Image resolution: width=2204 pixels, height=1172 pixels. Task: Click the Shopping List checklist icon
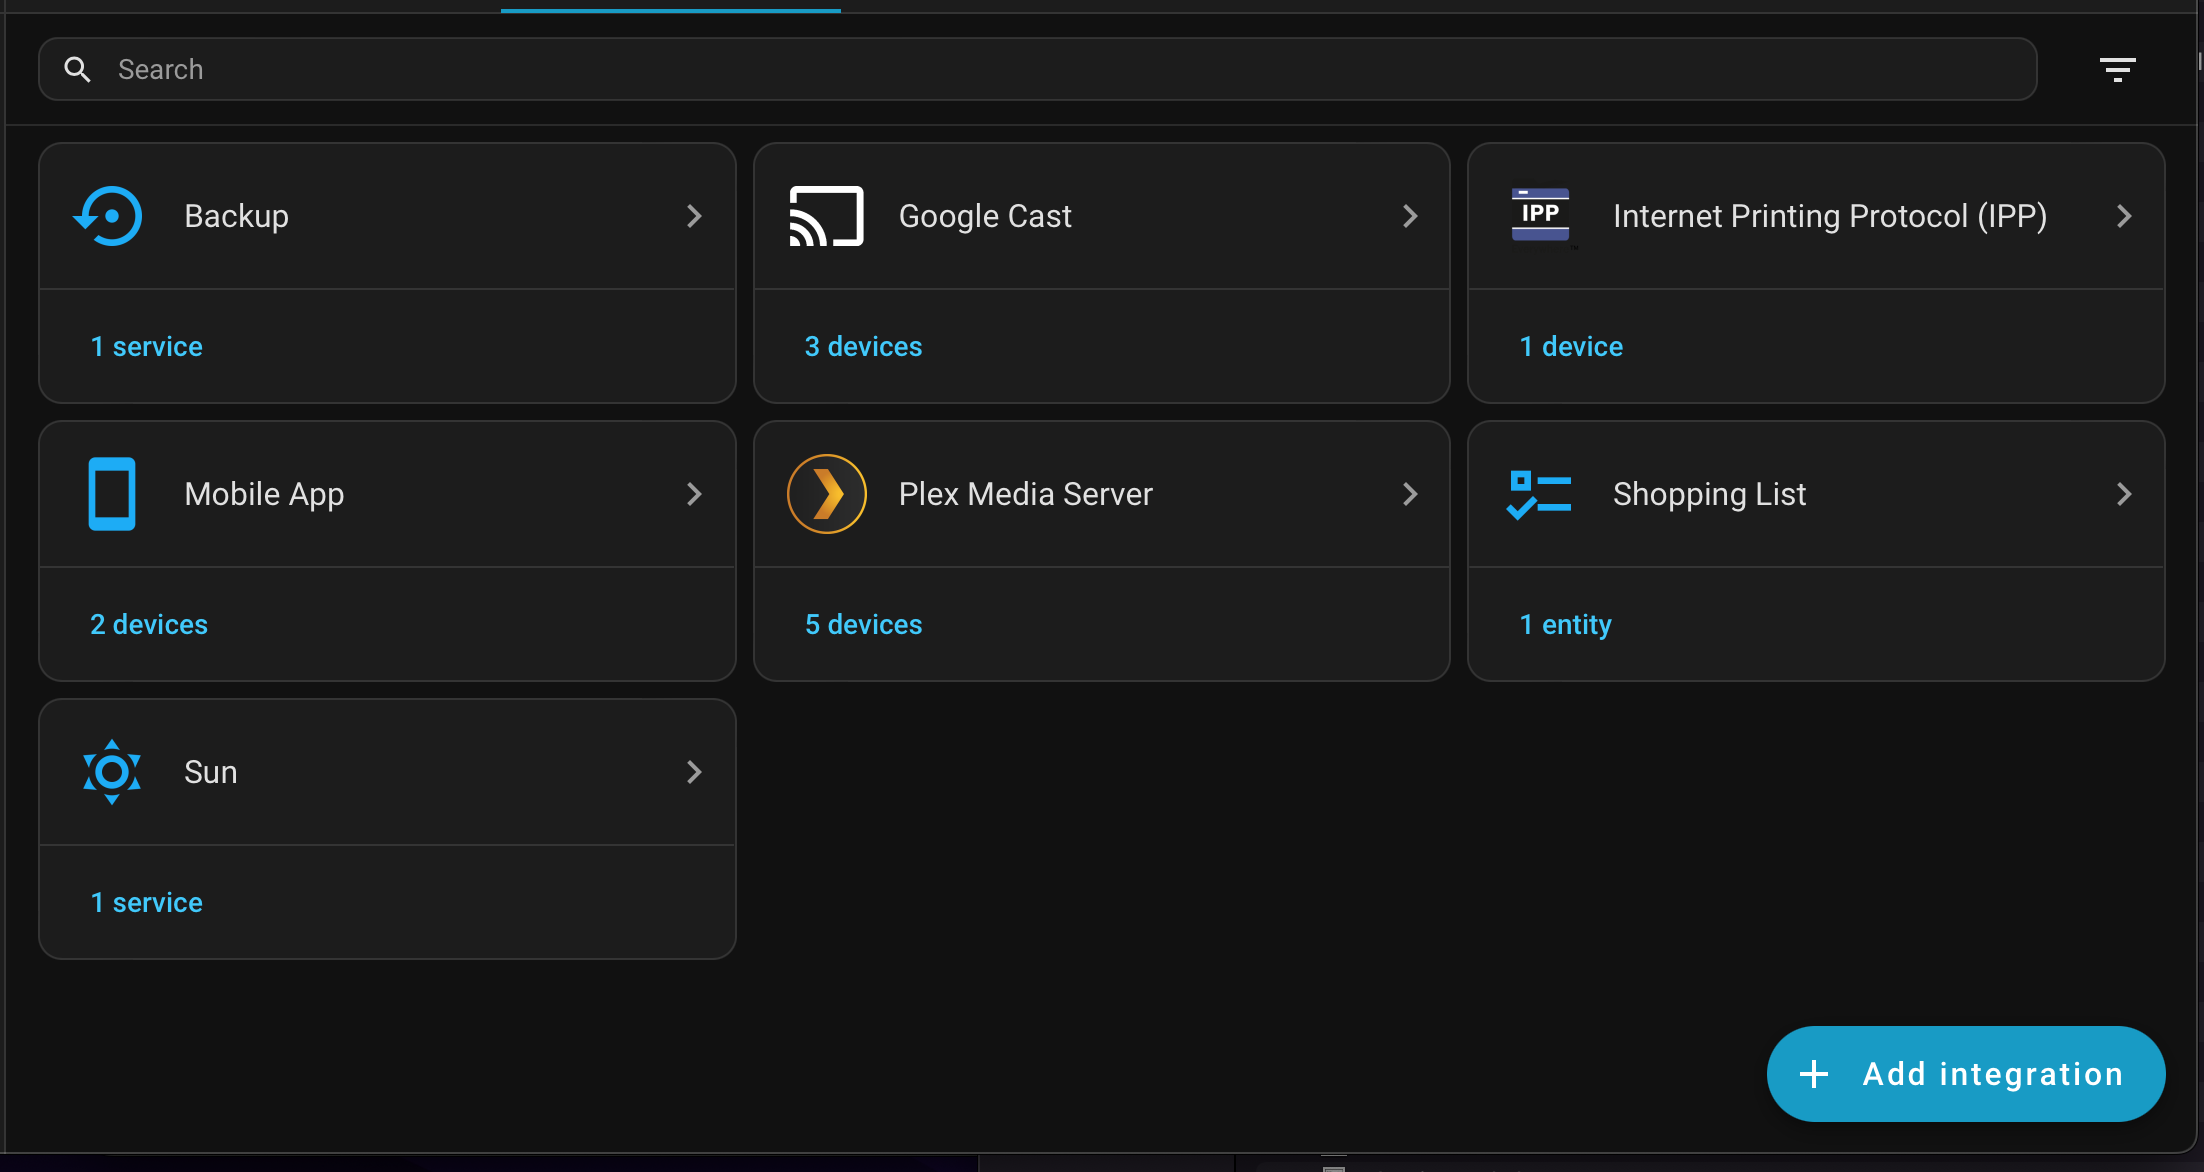[1539, 494]
